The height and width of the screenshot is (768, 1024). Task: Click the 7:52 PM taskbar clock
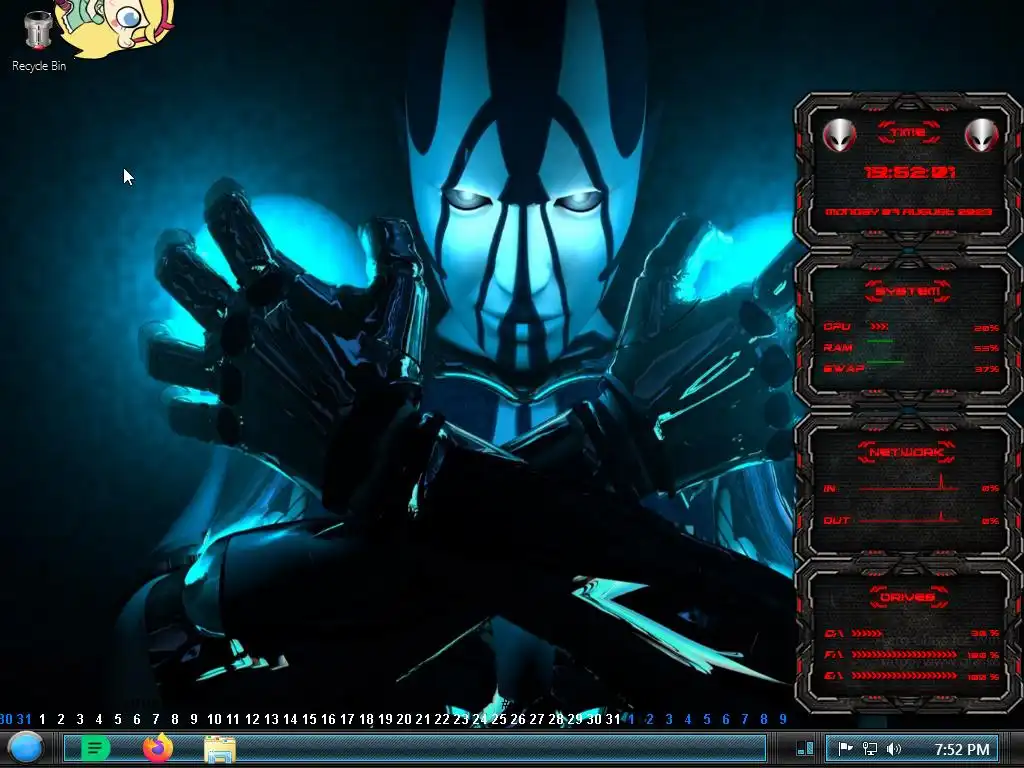click(x=961, y=749)
